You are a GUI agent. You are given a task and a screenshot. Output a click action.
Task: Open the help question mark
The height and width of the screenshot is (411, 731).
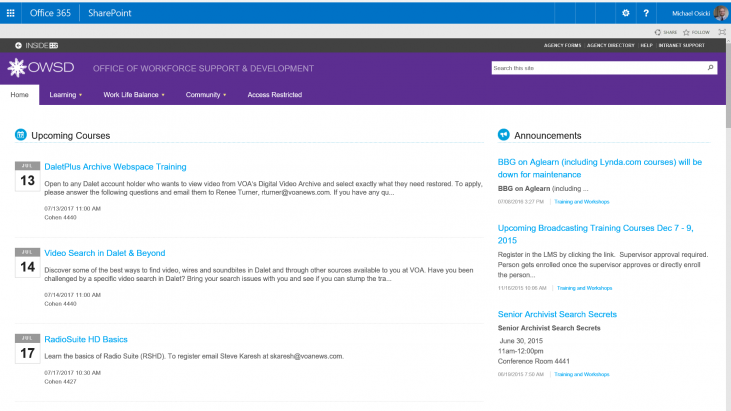(646, 13)
